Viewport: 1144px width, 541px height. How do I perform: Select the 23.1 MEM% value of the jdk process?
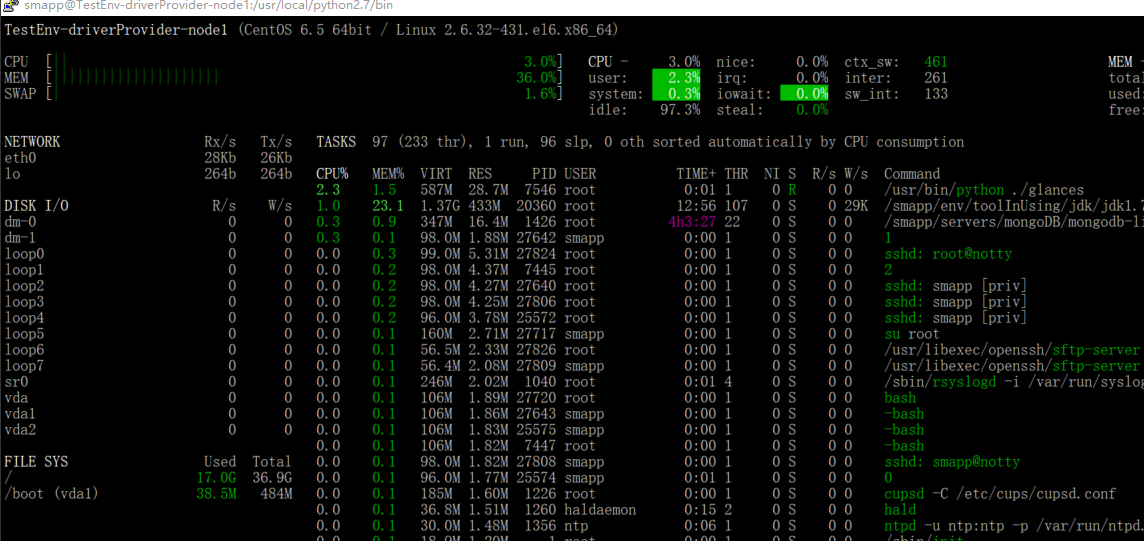coord(387,206)
